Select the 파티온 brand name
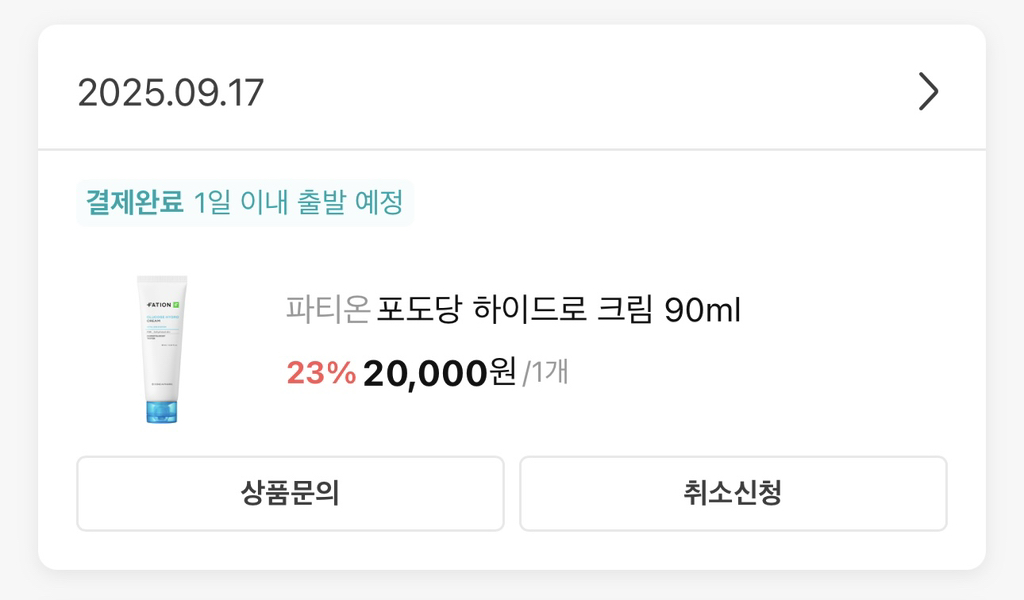1024x600 pixels. (x=327, y=310)
